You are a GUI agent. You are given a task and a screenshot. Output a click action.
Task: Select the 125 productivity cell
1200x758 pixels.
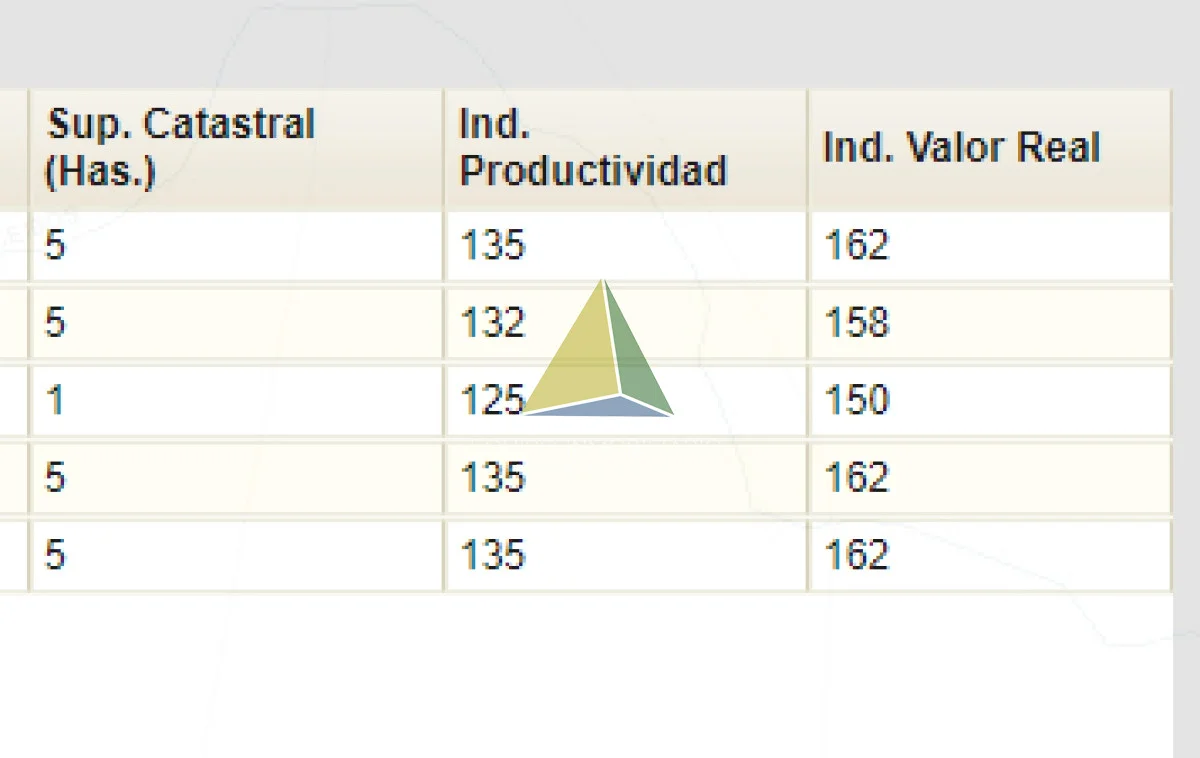point(492,400)
